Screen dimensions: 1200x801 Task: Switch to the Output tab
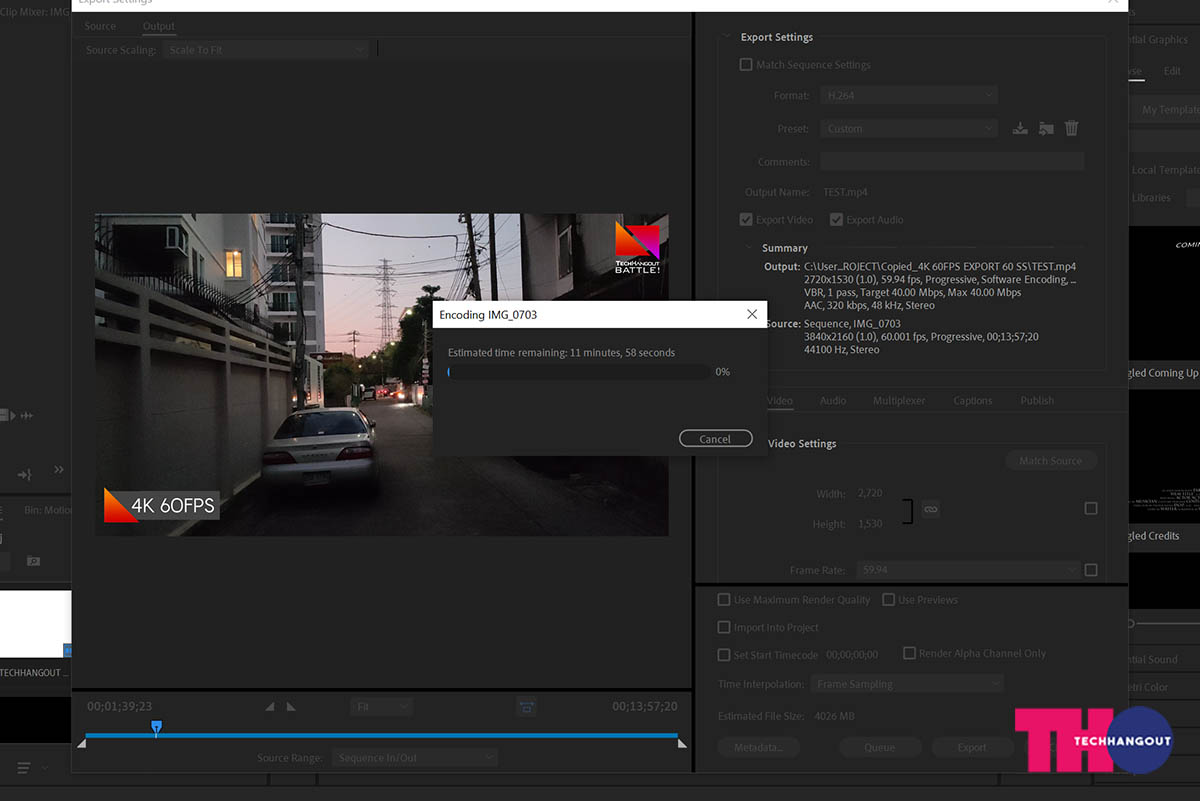tap(159, 26)
